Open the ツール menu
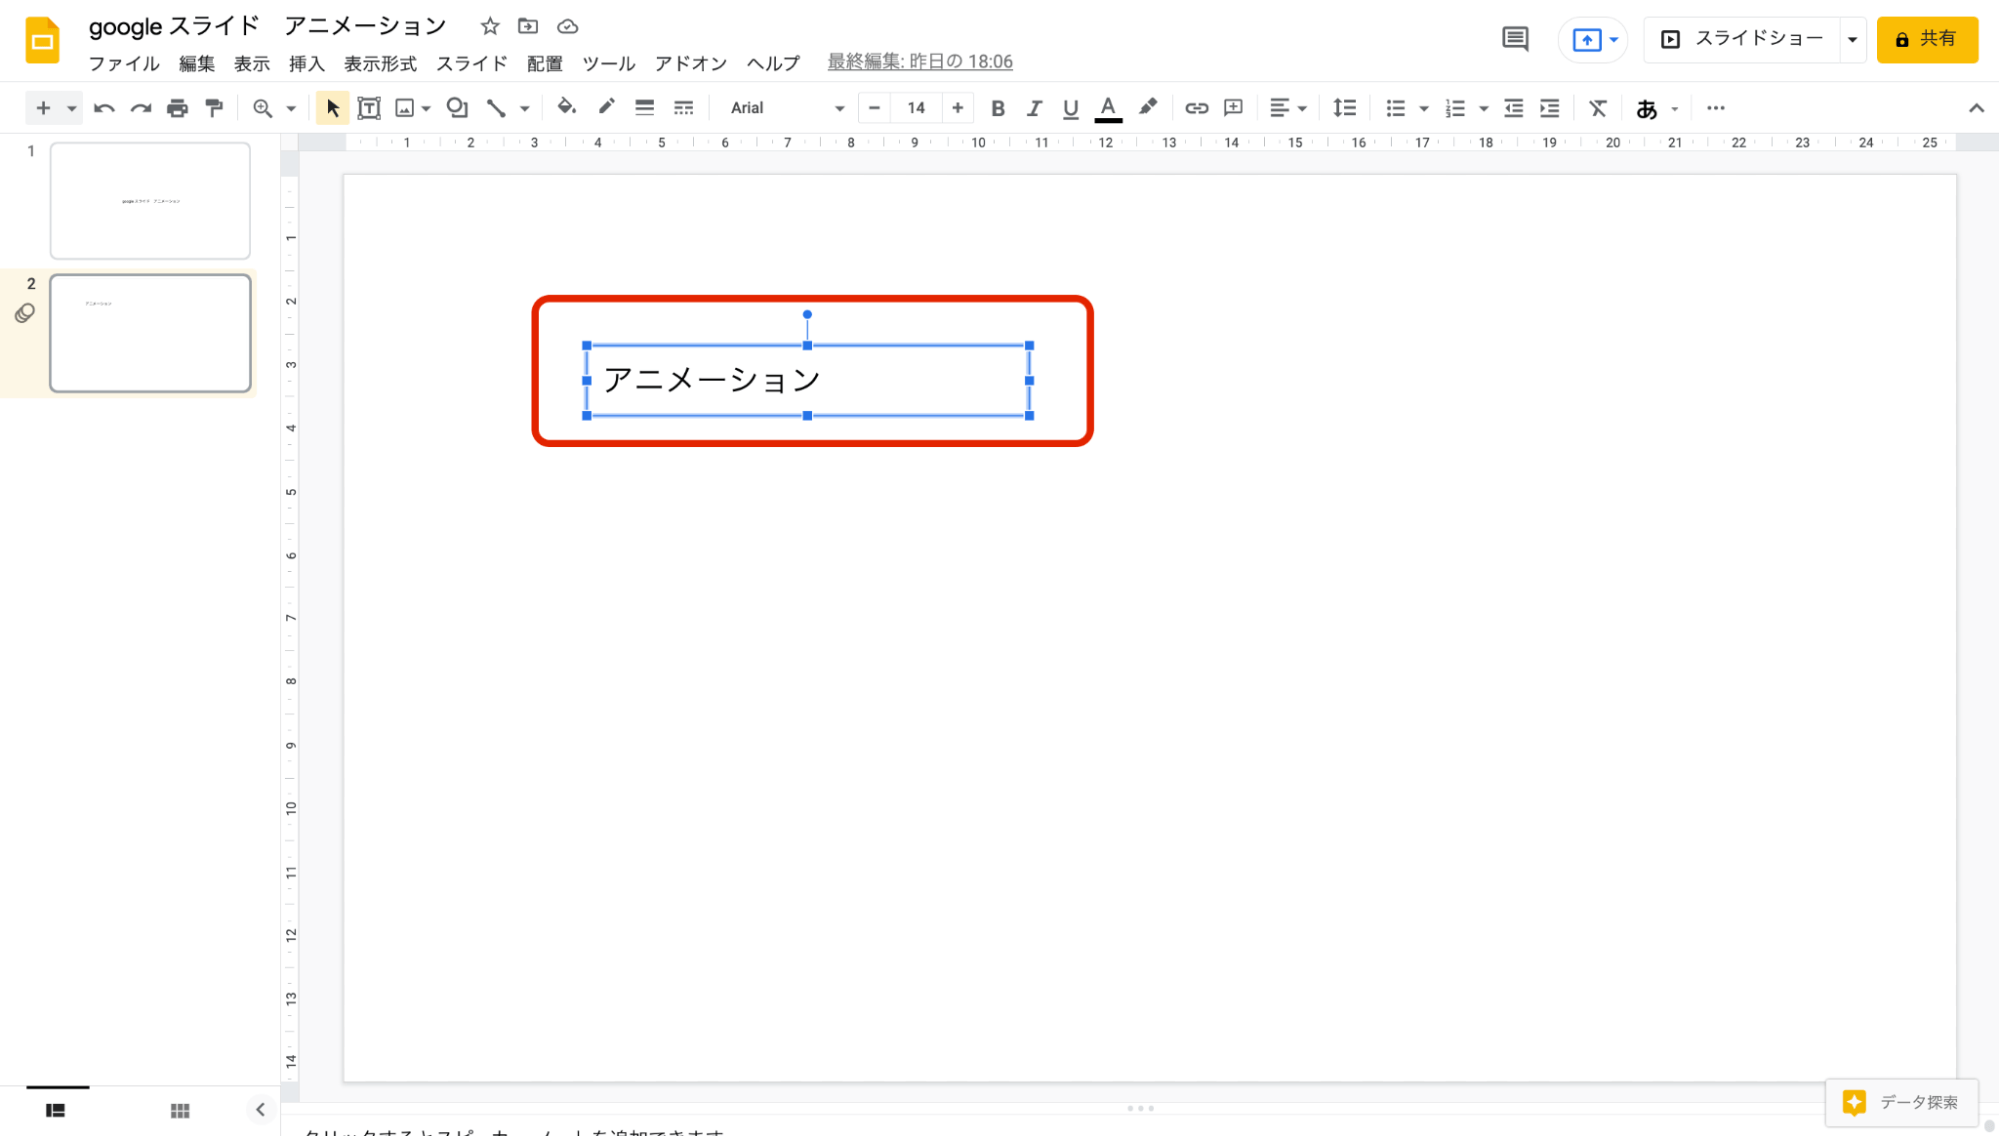 [x=609, y=63]
